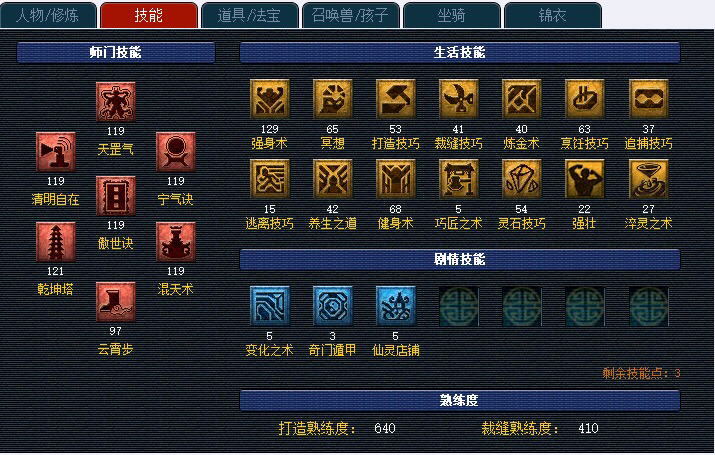Open the 乾坤塔 pagoda skill icon
This screenshot has height=455, width=715.
point(56,242)
